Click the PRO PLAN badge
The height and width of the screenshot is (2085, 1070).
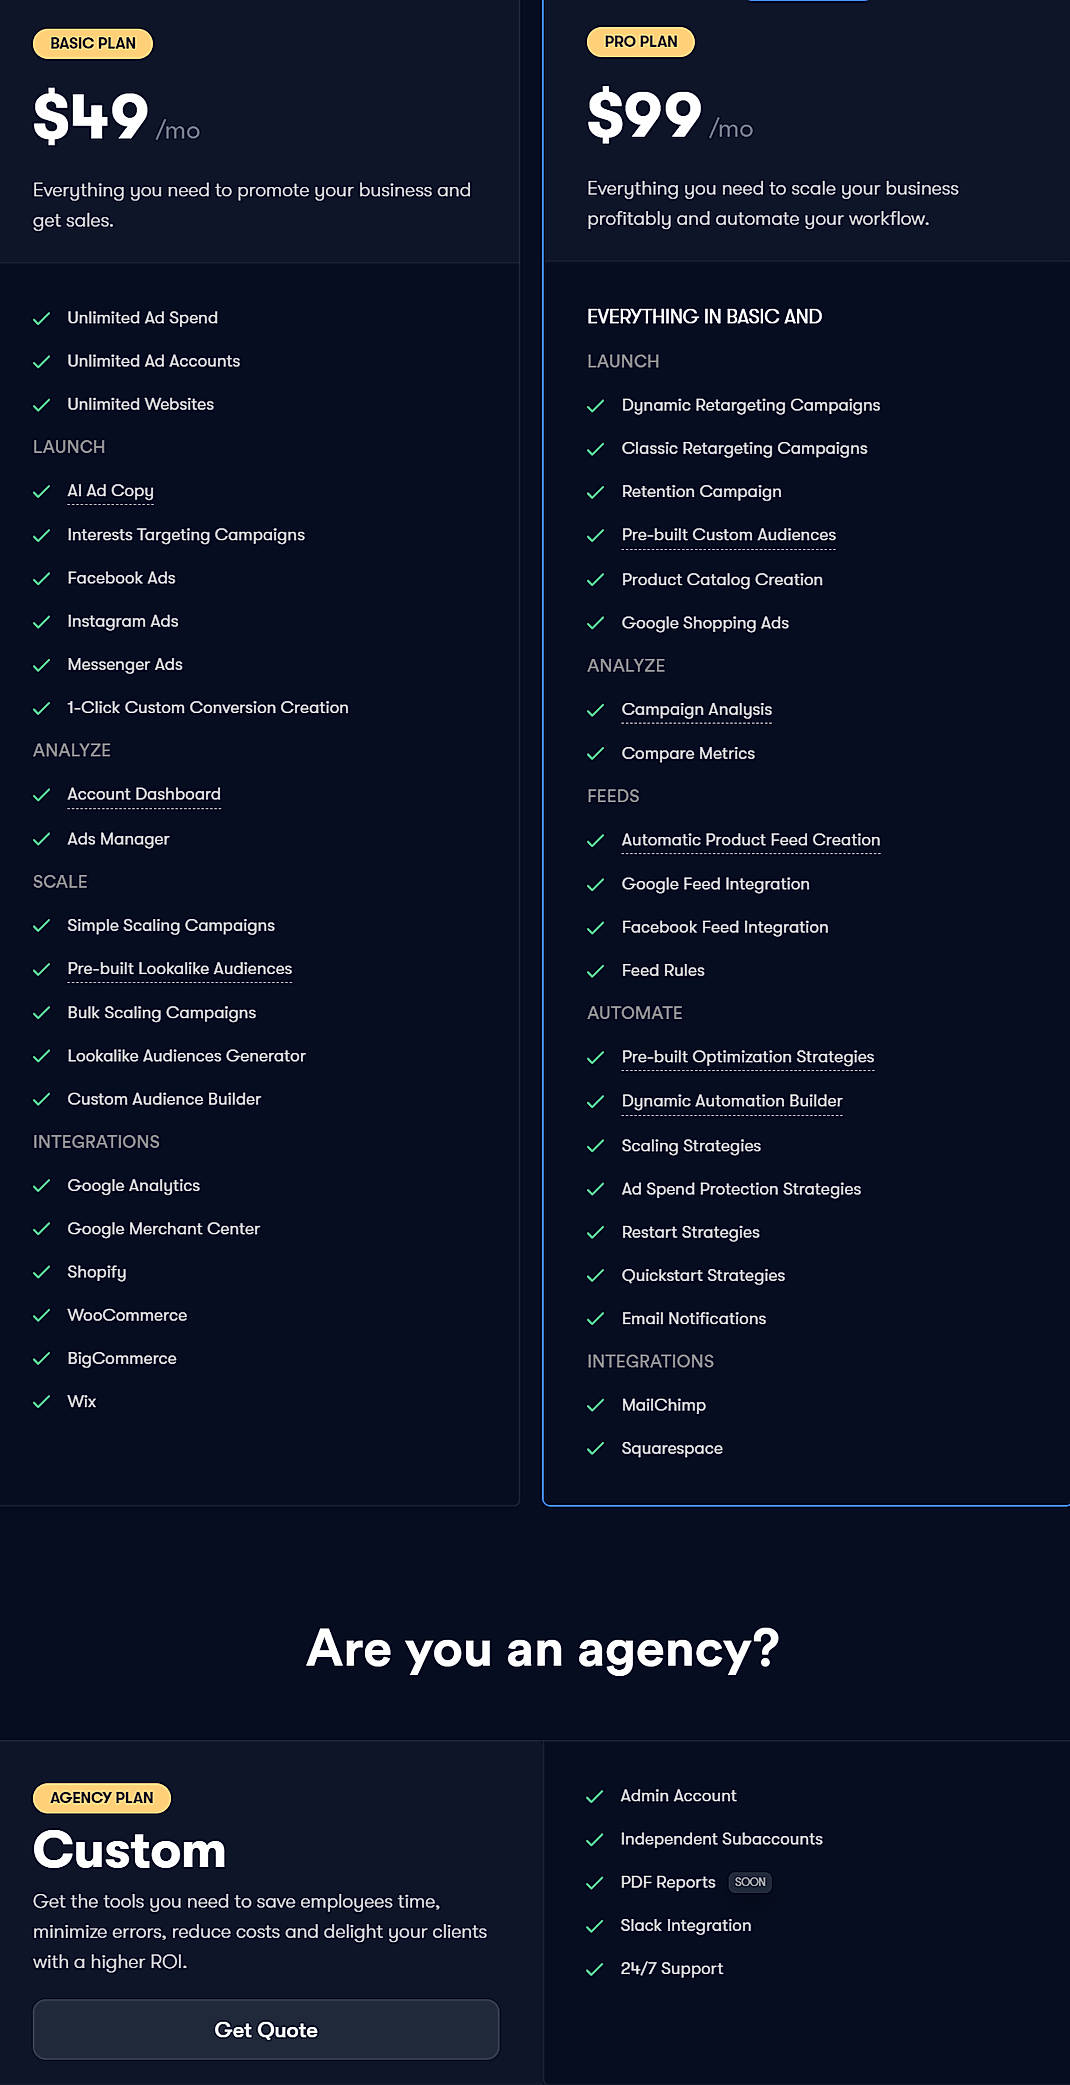tap(641, 41)
